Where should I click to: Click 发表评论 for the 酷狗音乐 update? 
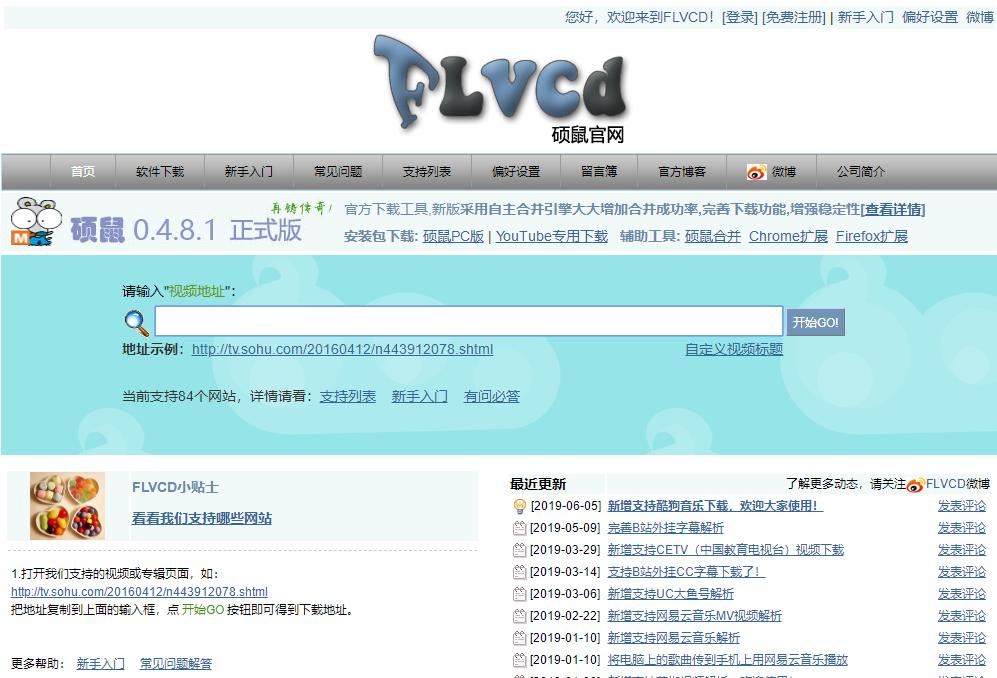coord(961,506)
